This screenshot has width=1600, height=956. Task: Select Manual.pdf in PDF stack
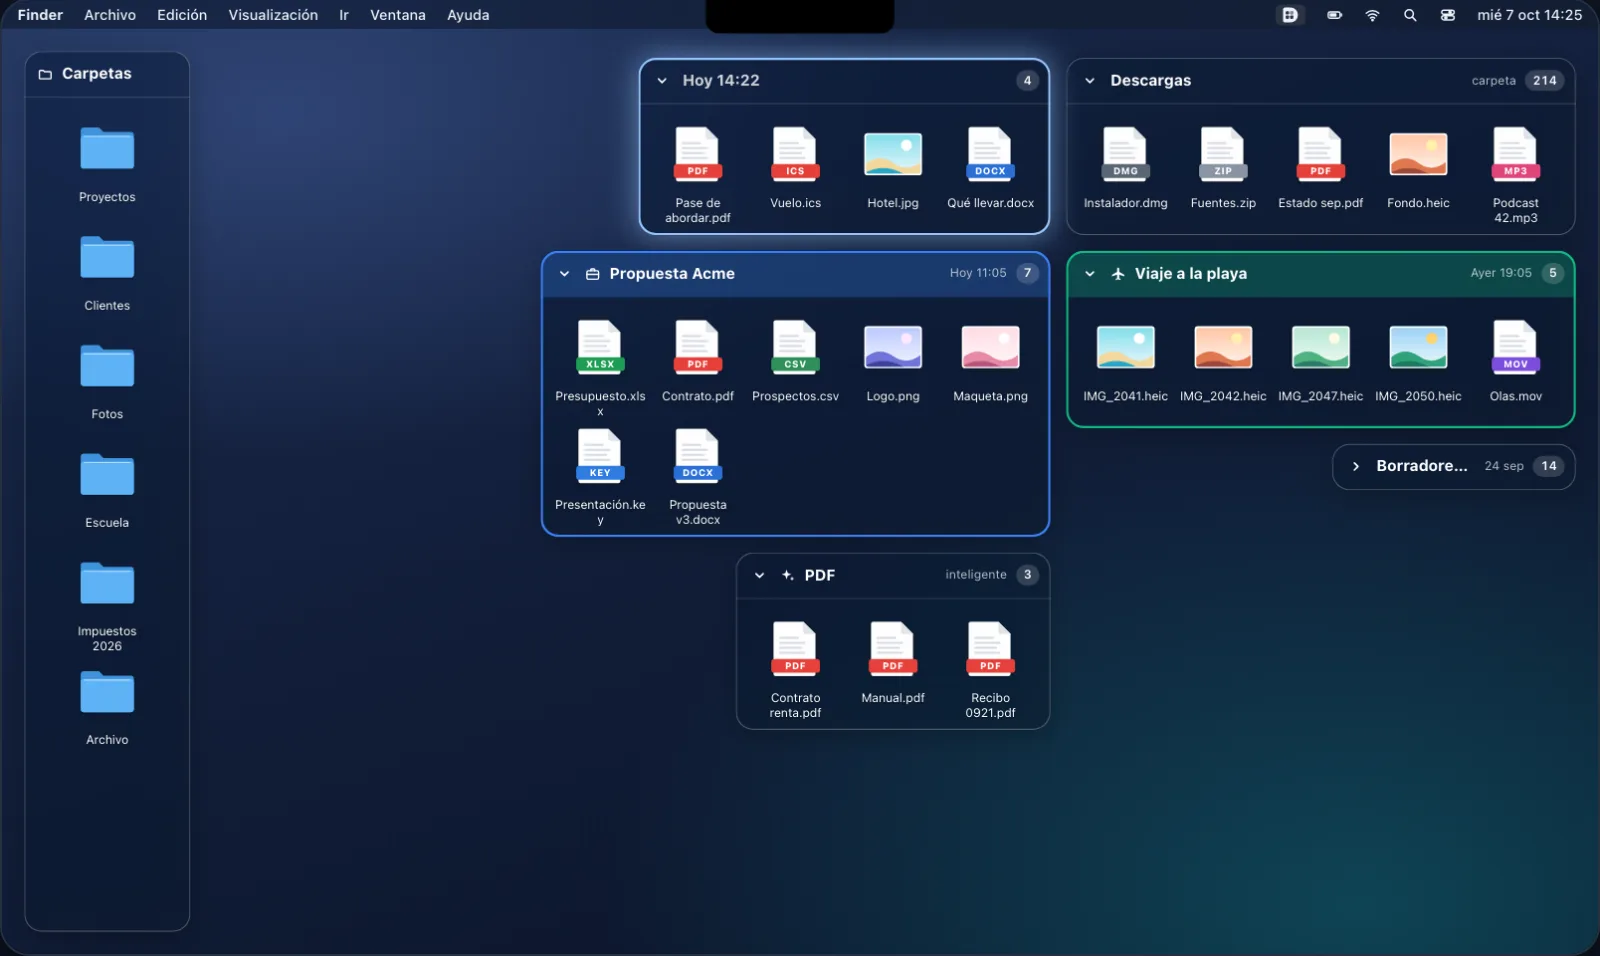coord(893,663)
